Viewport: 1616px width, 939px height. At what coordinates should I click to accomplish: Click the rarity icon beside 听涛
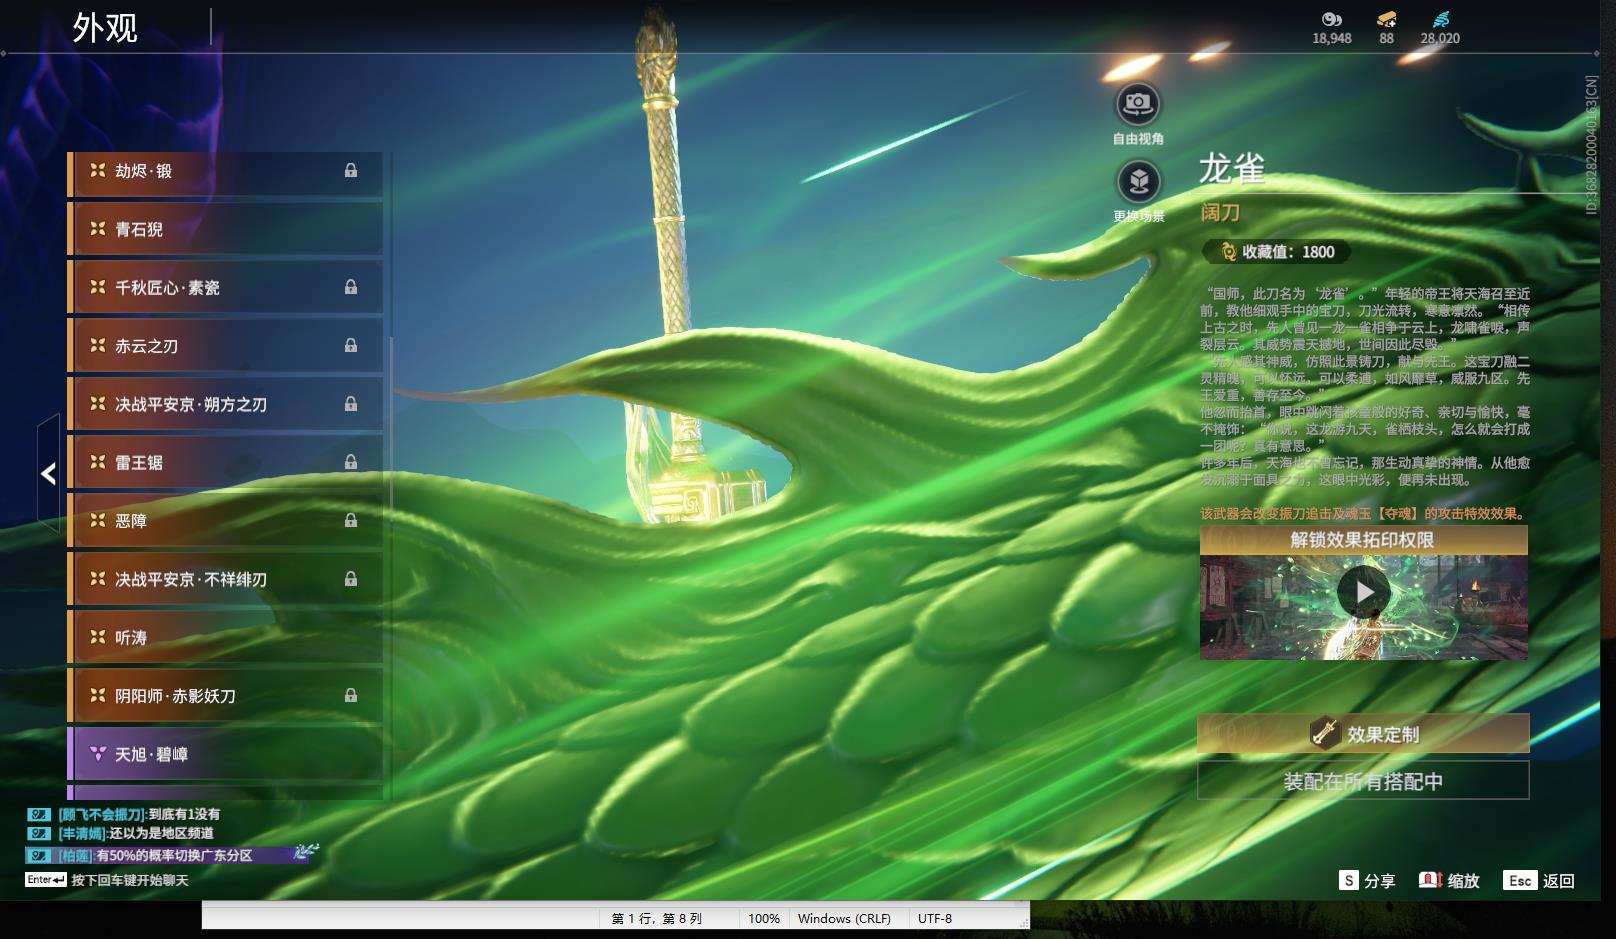coord(97,637)
